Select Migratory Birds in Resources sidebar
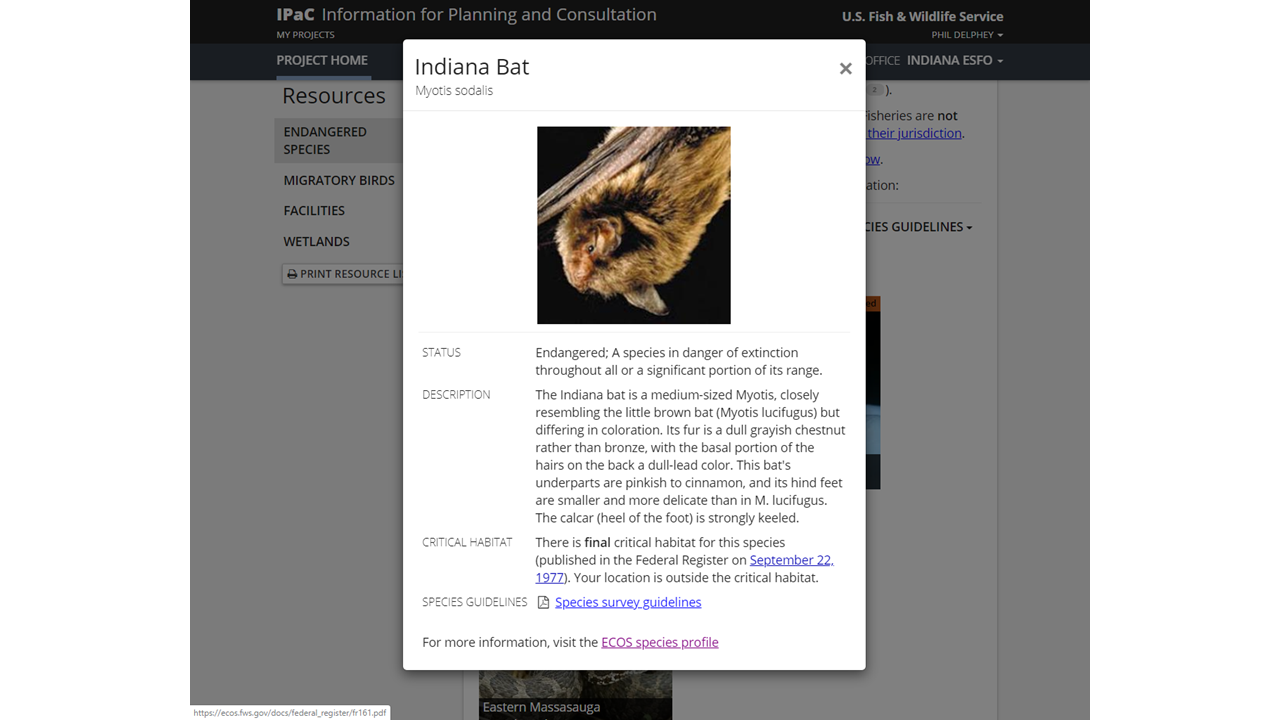1280x720 pixels. [x=339, y=180]
